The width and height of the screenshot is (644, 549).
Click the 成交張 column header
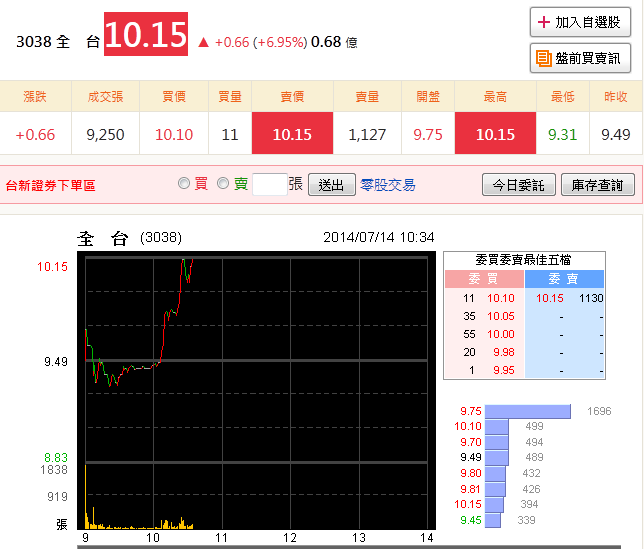tap(106, 96)
